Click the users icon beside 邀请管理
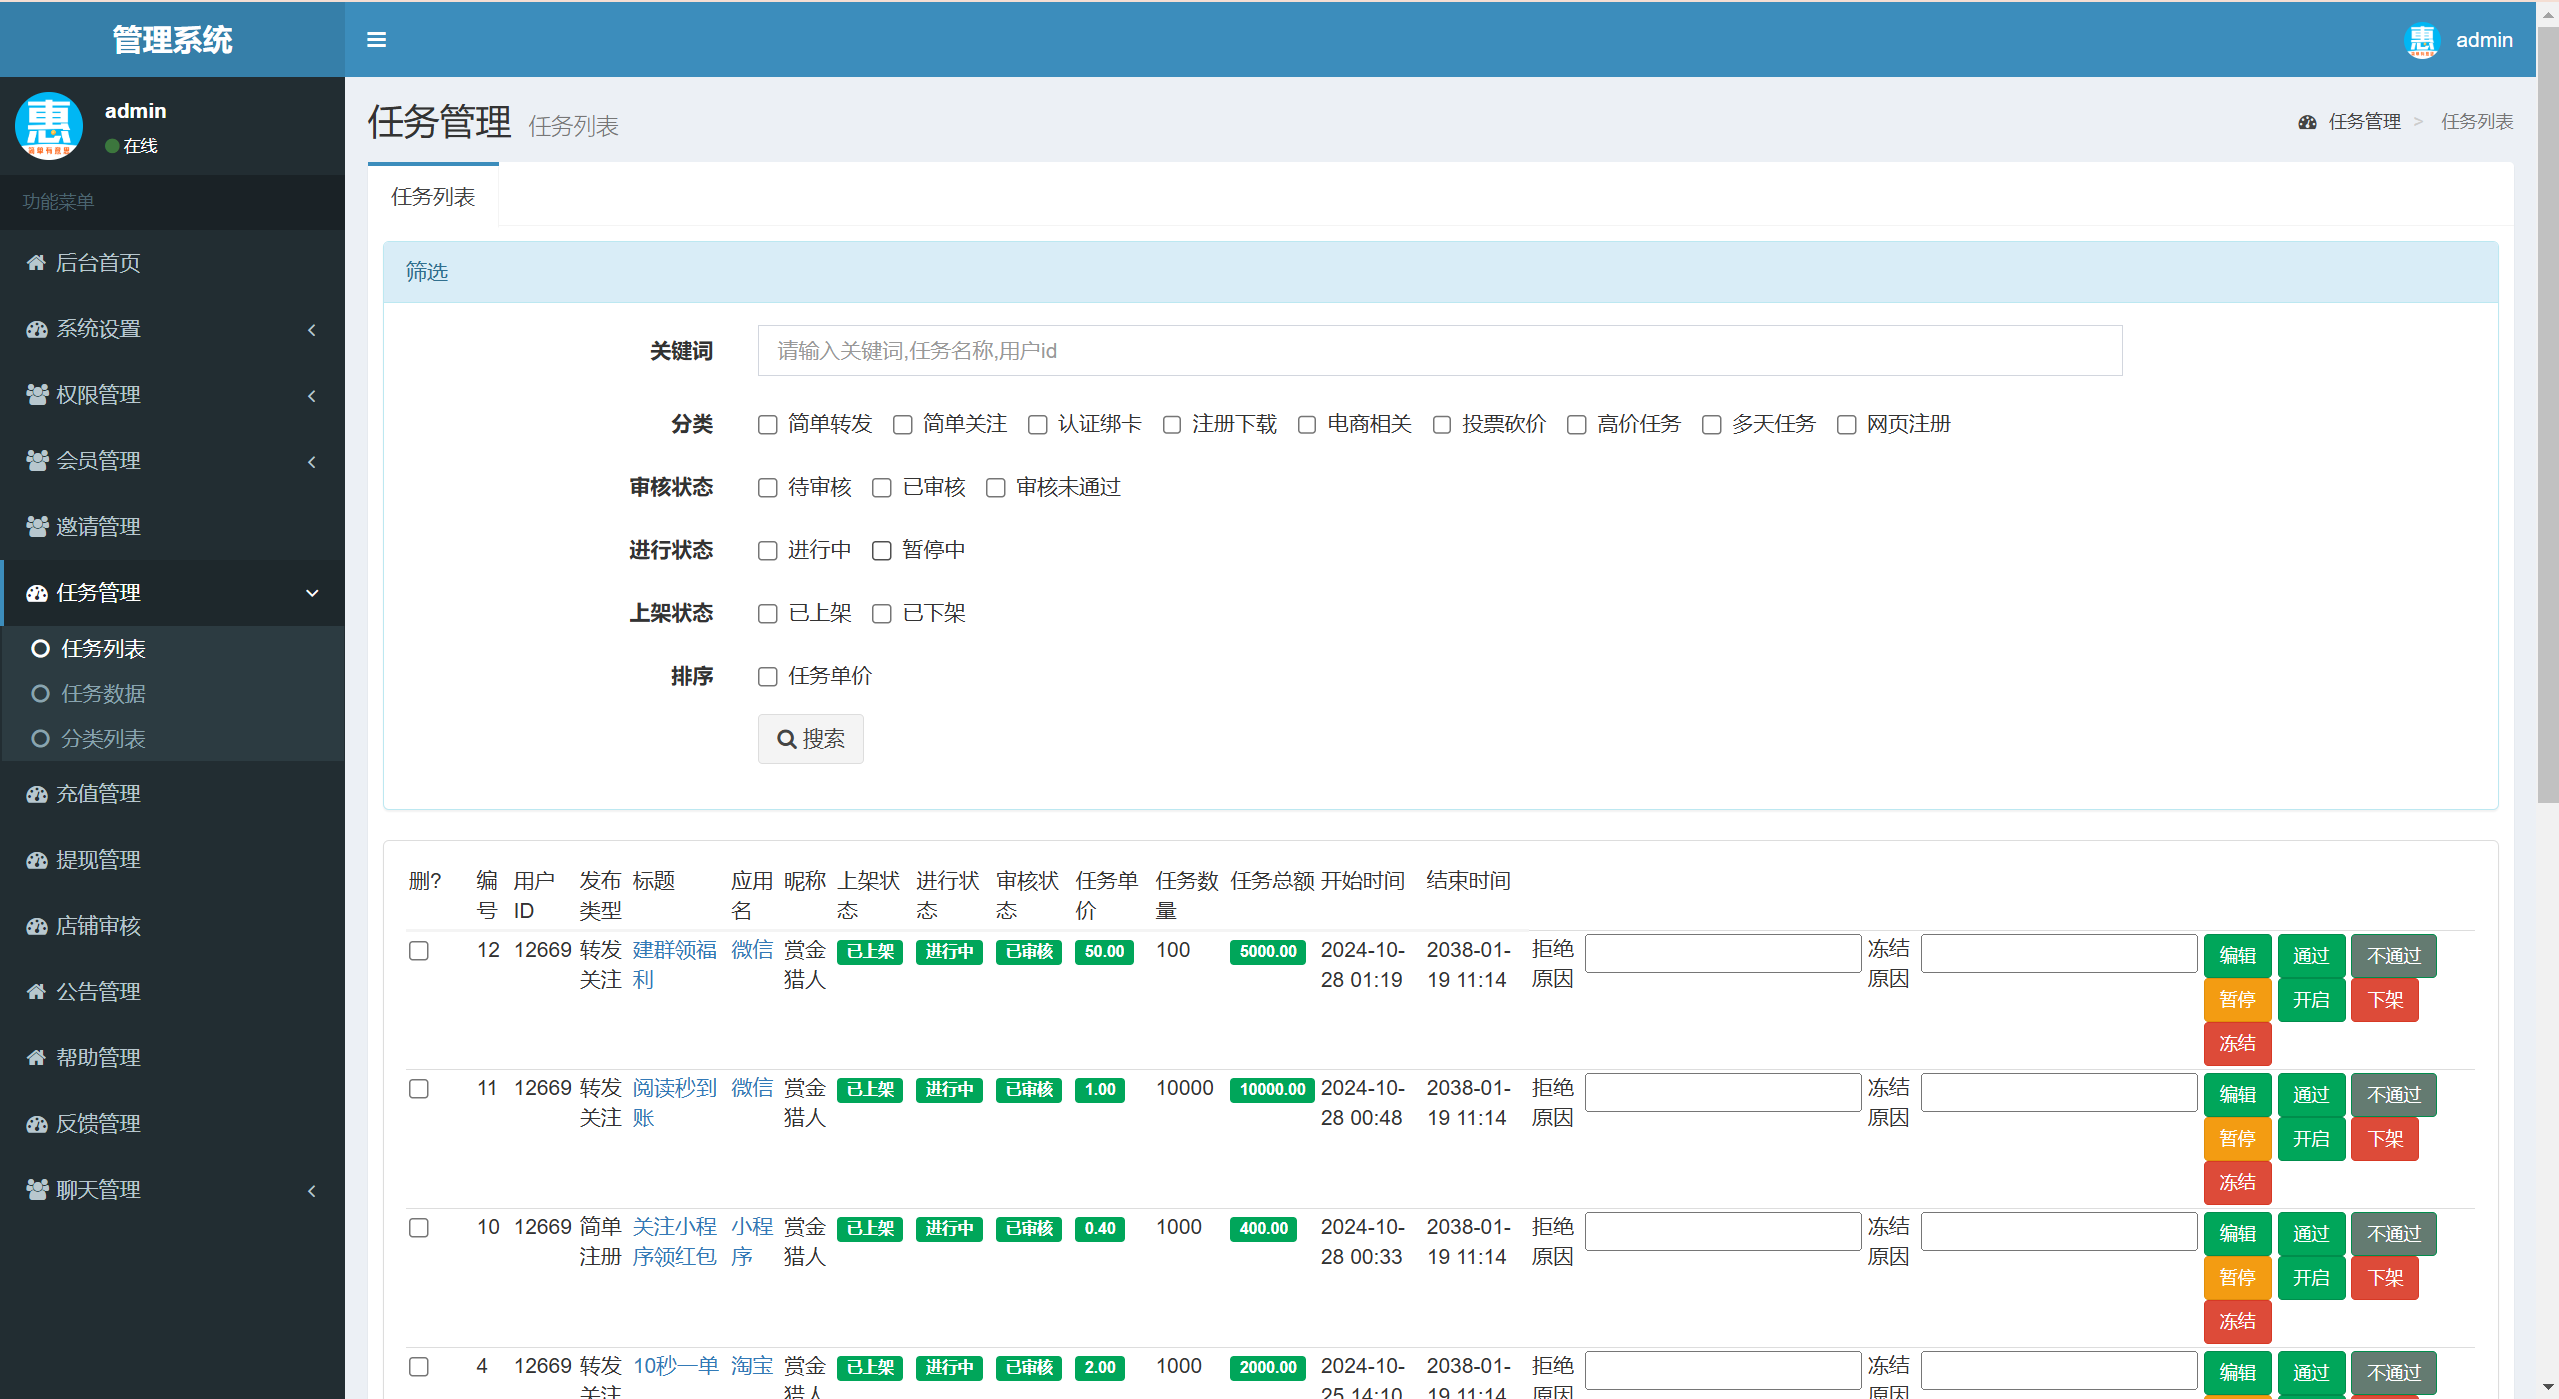2559x1399 pixels. (36, 527)
